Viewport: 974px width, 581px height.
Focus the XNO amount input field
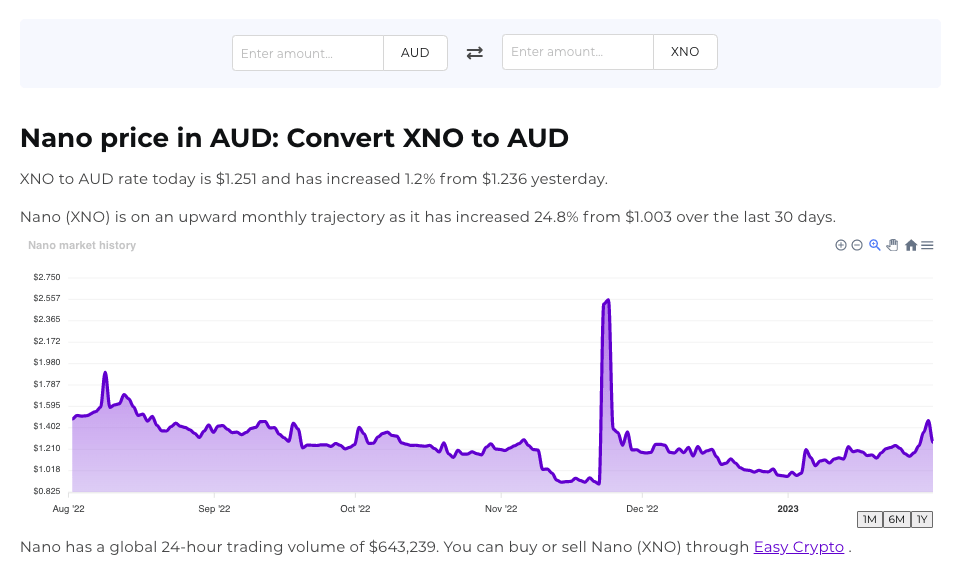[x=578, y=53]
